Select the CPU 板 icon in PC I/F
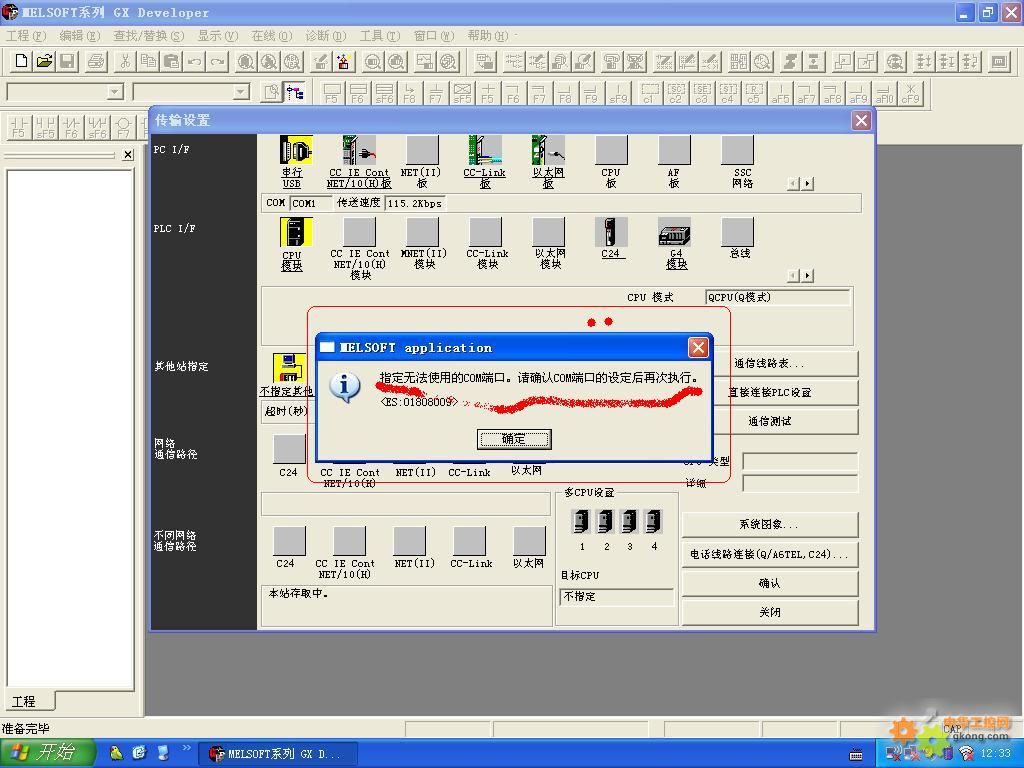1024x768 pixels. (611, 150)
